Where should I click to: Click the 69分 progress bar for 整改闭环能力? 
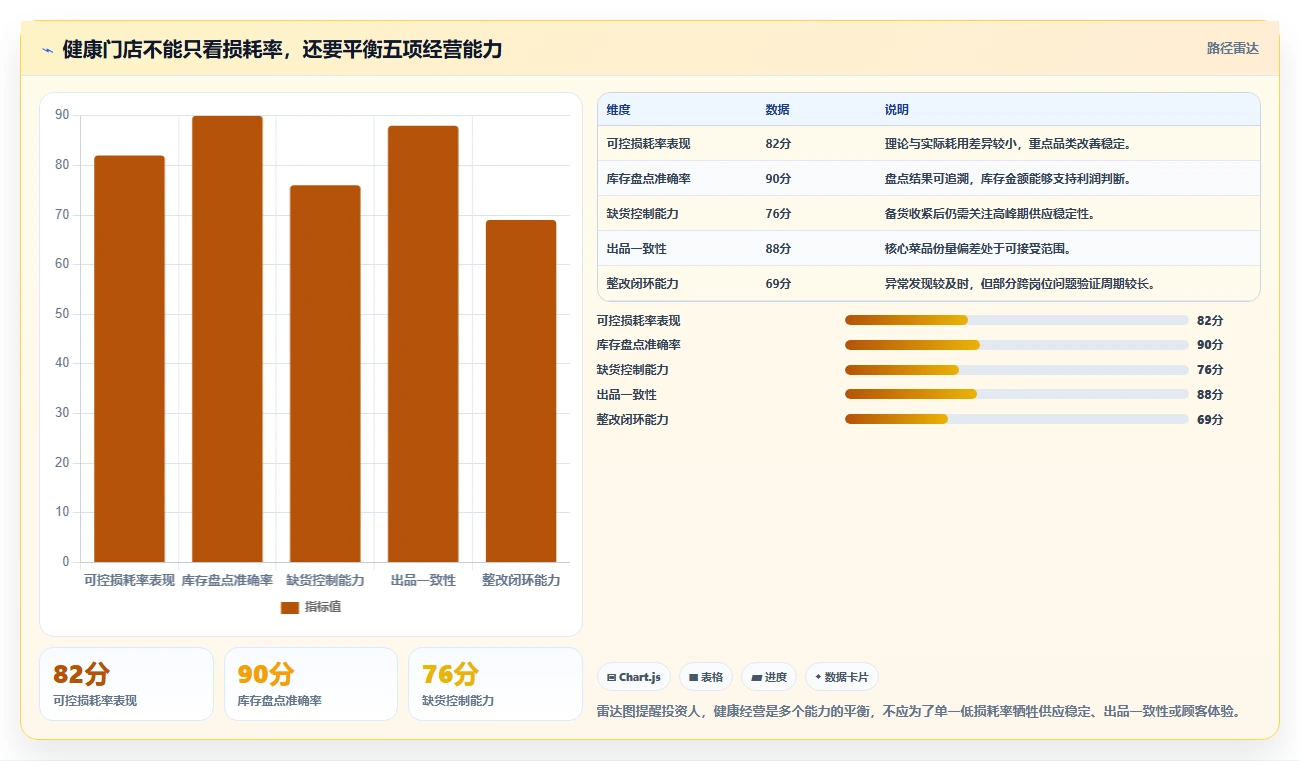(x=1016, y=419)
